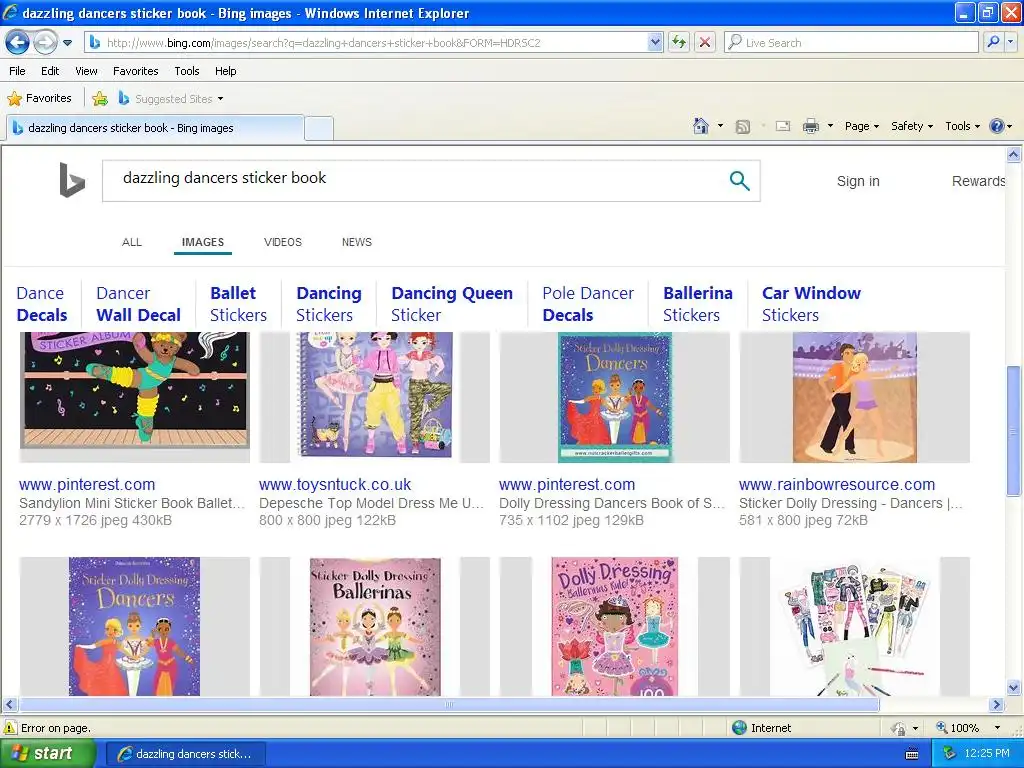Click the Print icon

tap(810, 126)
